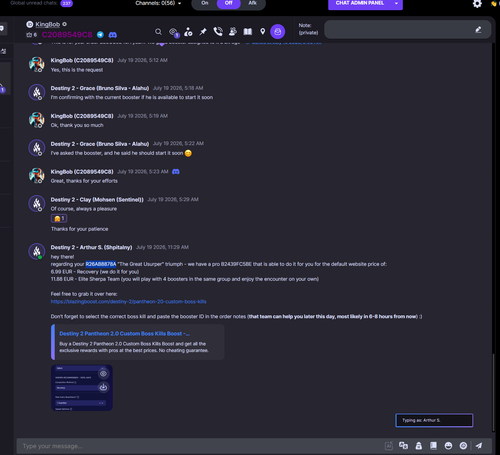
Task: Click KingBob avatar beside 'Yes, this is the request'
Action: pyautogui.click(x=36, y=64)
